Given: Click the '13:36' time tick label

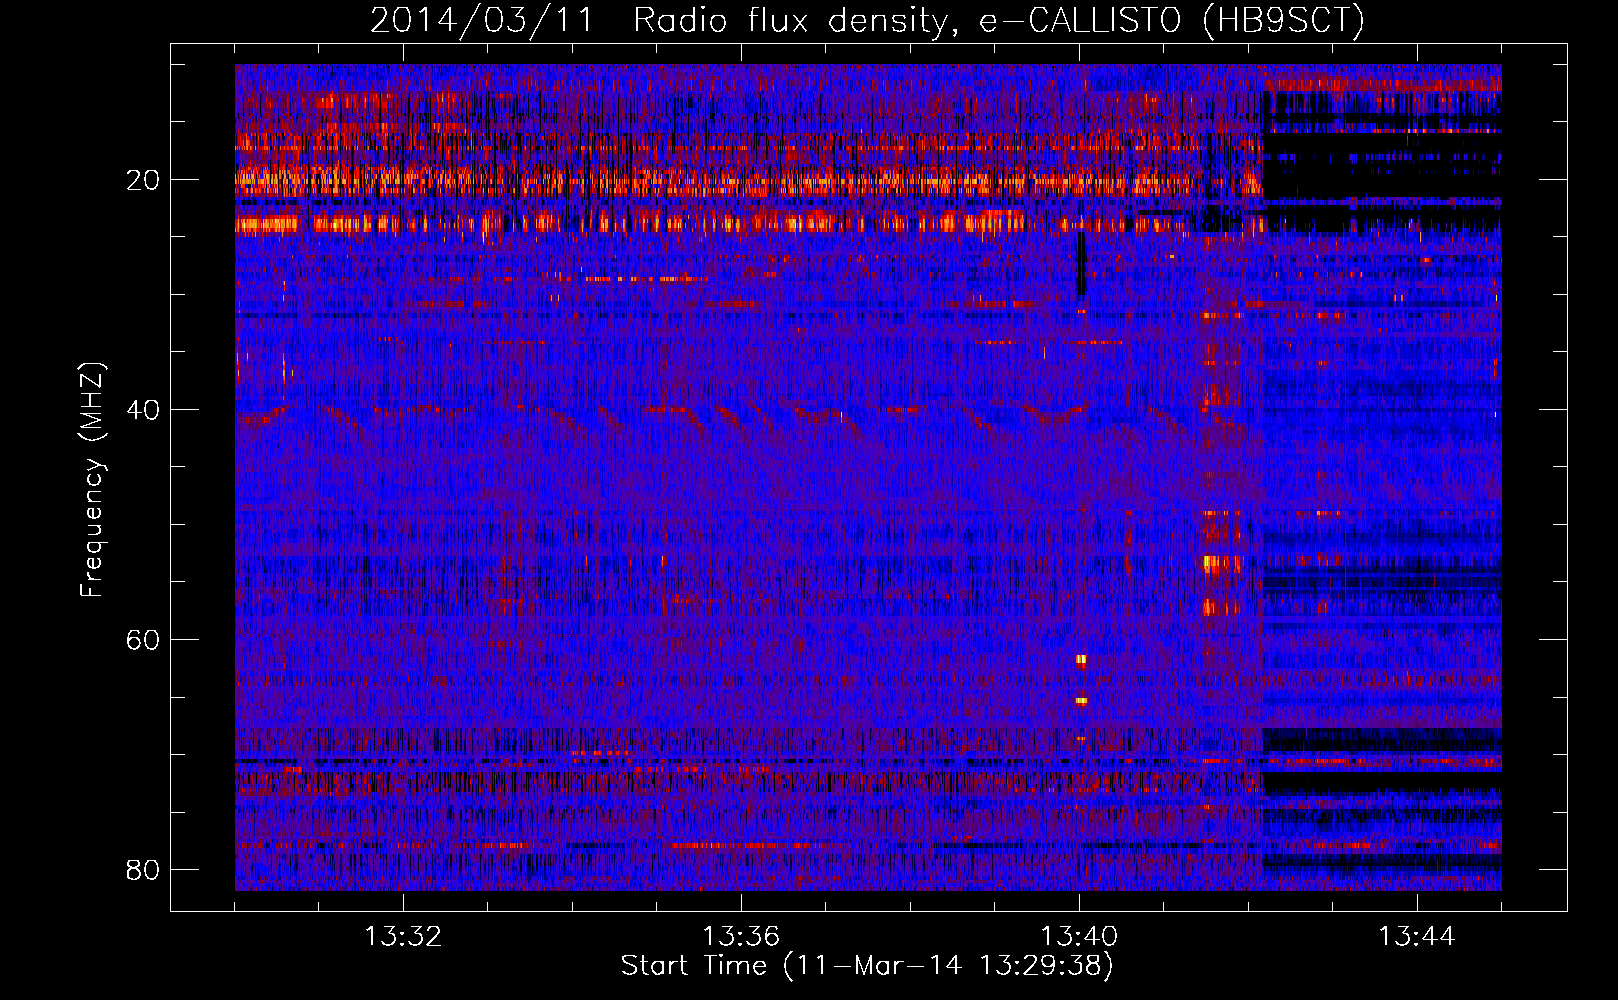Looking at the screenshot, I should pyautogui.click(x=741, y=937).
